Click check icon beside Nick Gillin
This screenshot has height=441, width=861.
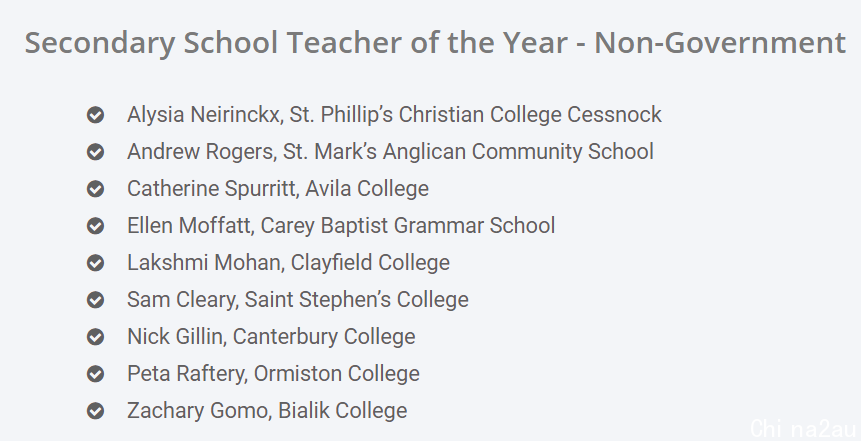point(96,337)
